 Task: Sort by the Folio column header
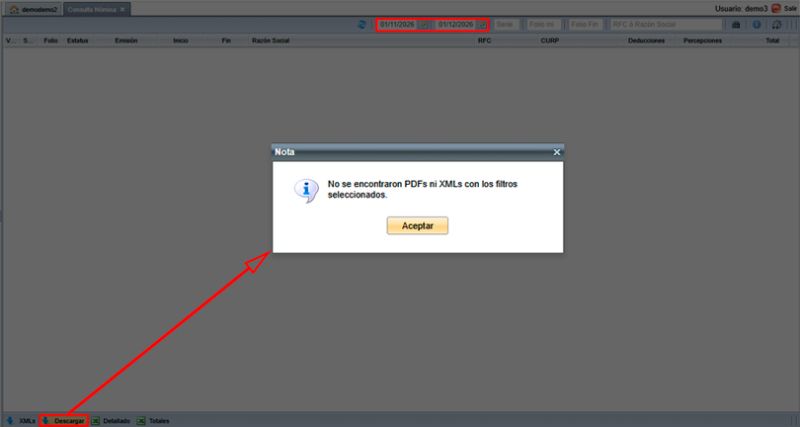51,40
